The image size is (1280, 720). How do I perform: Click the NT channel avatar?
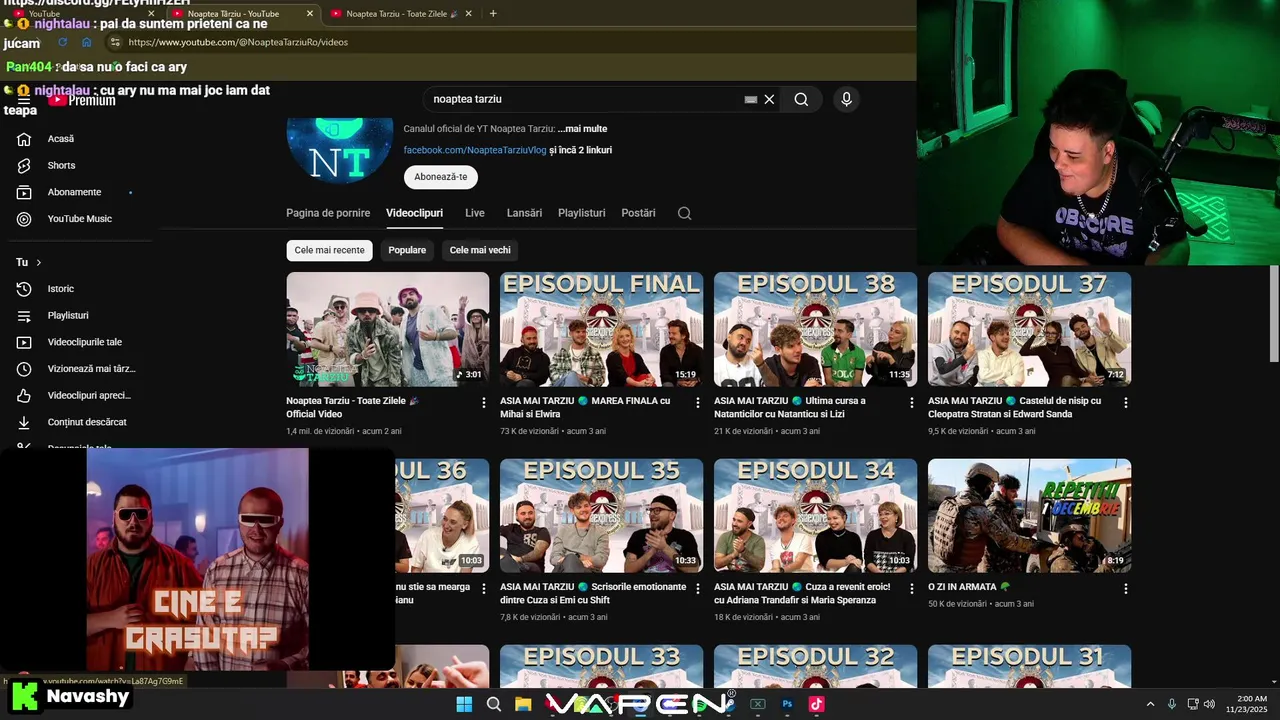(x=340, y=150)
